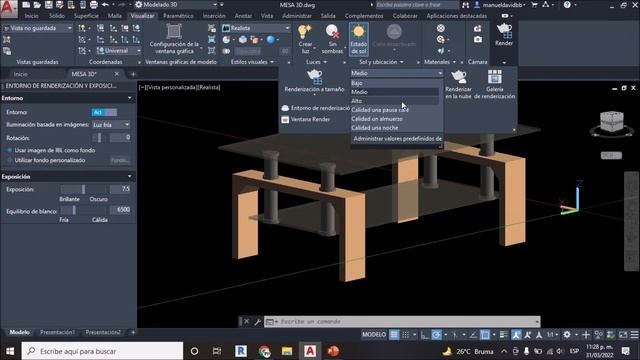Click the Task View taskbar icon
640x360 pixels.
[217, 351]
